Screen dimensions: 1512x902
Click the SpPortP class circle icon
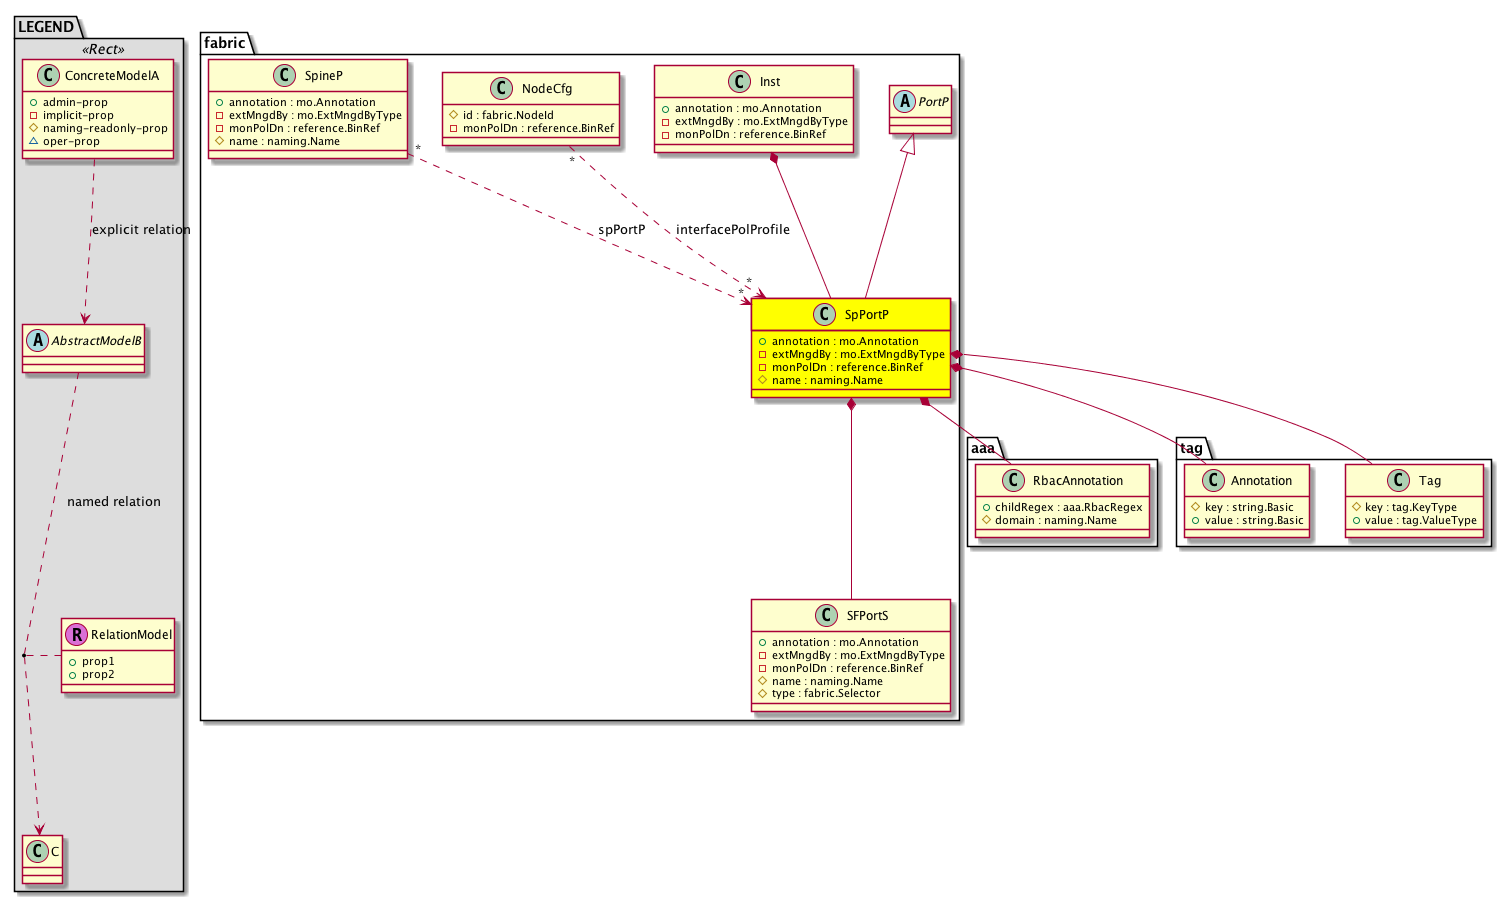point(824,315)
